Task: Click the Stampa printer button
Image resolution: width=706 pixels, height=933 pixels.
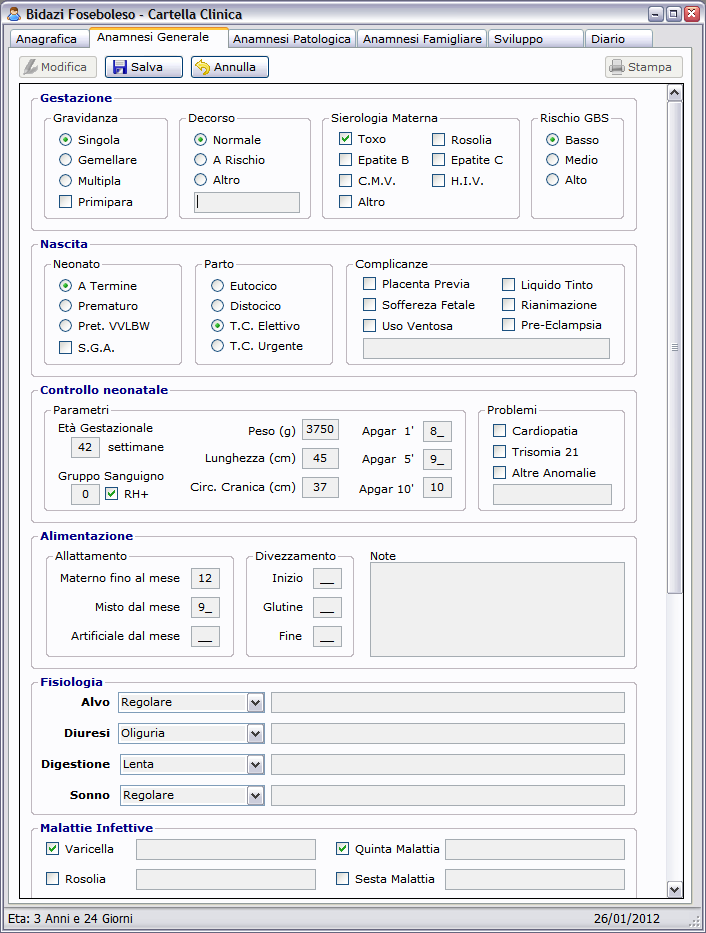Action: coord(644,67)
